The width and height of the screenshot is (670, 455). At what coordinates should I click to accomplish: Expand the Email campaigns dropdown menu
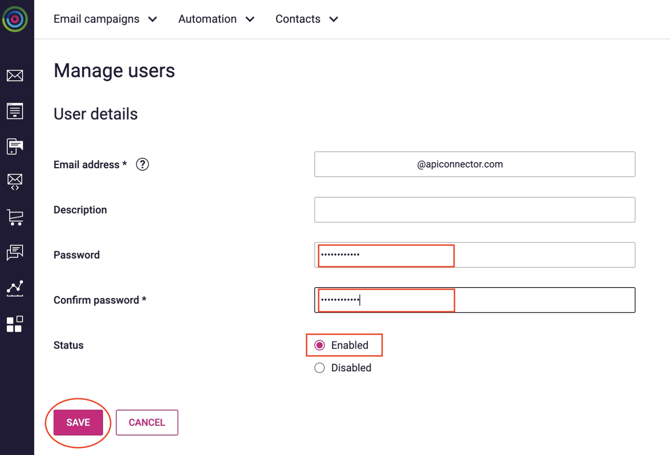[x=105, y=19]
